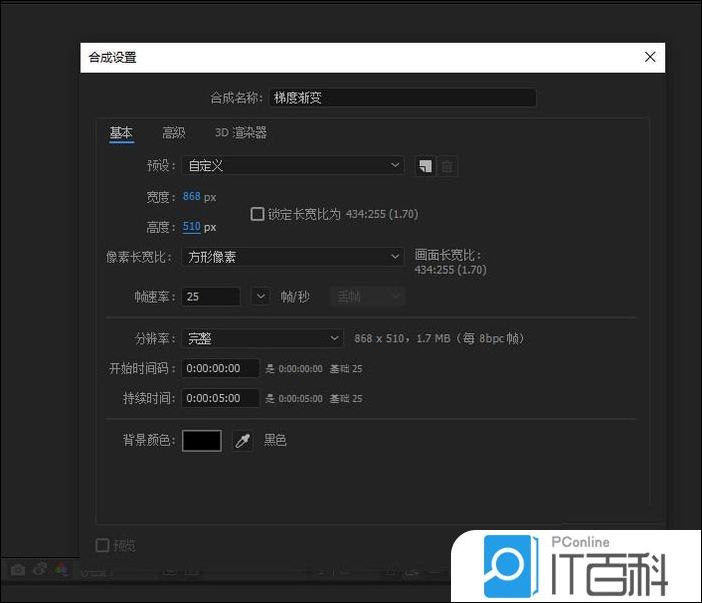Click the black 背景颜色 swatch
Image resolution: width=702 pixels, height=603 pixels.
coord(202,440)
